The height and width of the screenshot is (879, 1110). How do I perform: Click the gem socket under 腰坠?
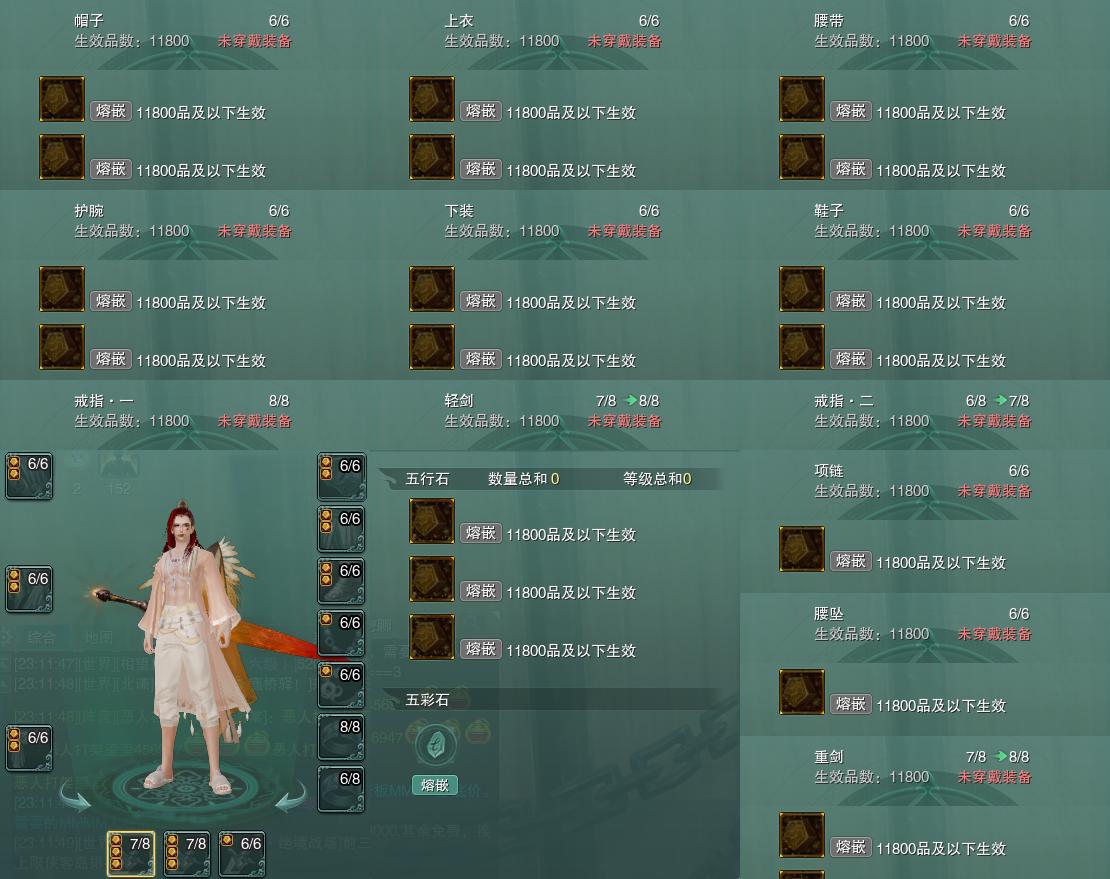801,691
